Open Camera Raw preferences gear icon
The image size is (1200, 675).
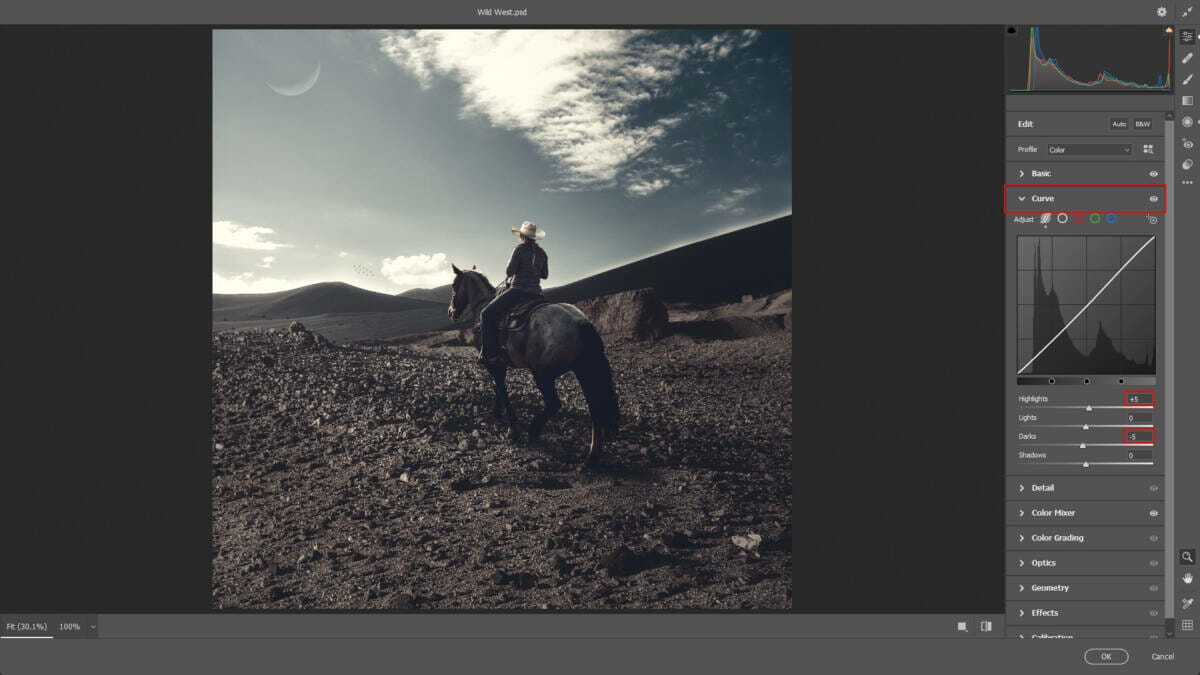point(1161,12)
